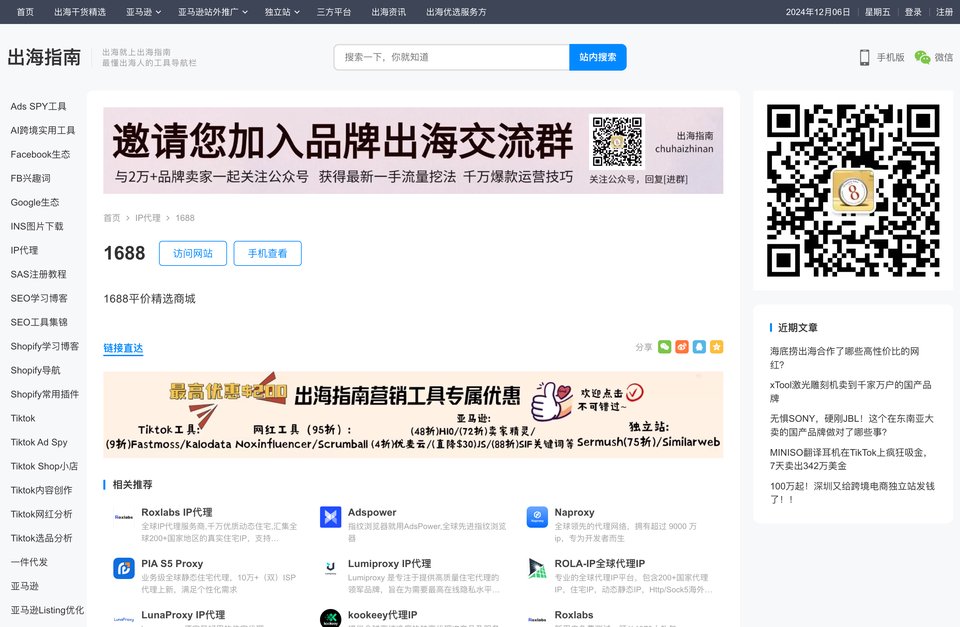The height and width of the screenshot is (627, 960).
Task: Open the 出海指南 site logo
Action: (44, 58)
